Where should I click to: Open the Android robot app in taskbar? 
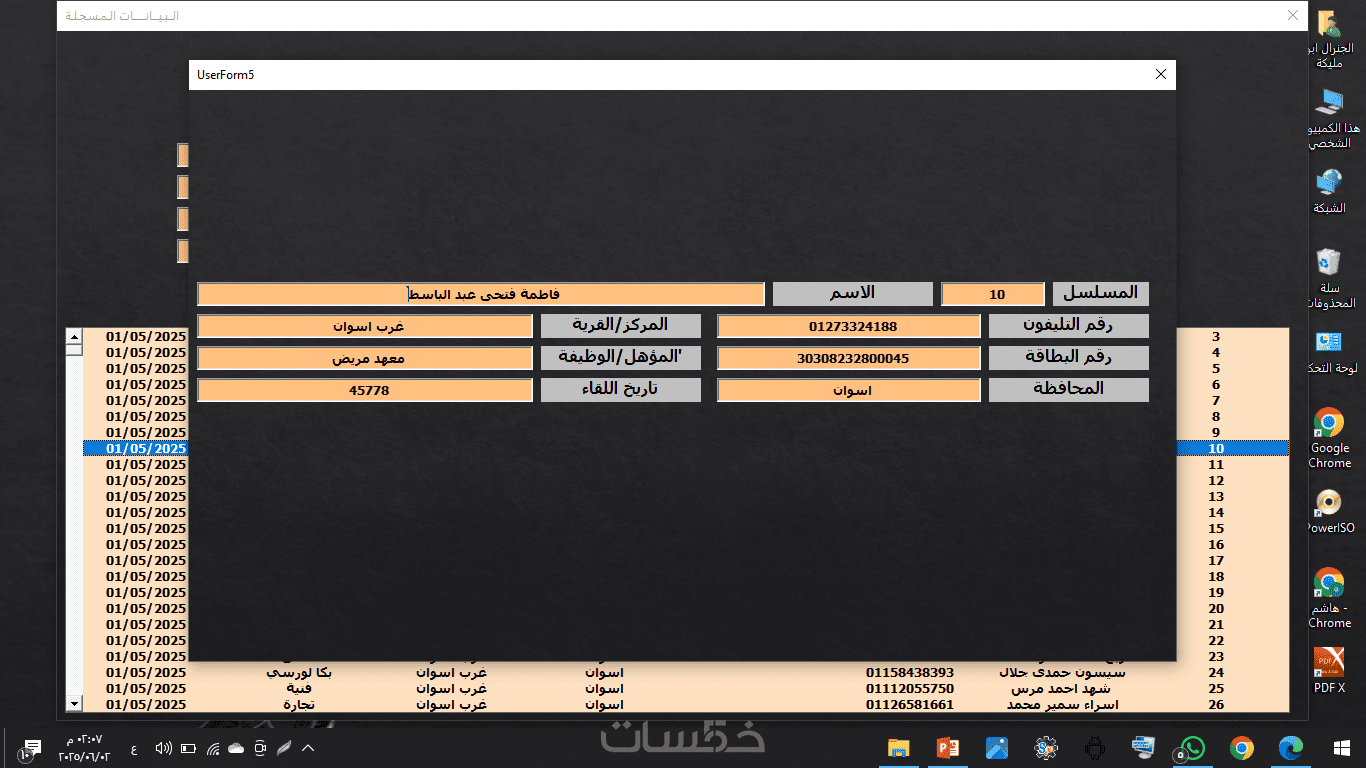(x=1095, y=747)
